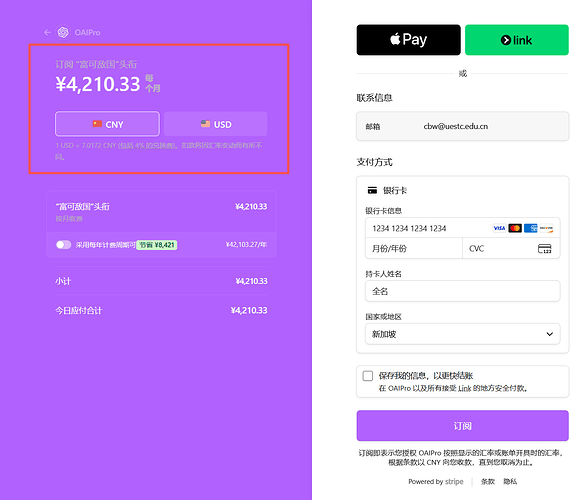This screenshot has height=500, width=587.
Task: Select CNY currency option
Action: coord(107,124)
